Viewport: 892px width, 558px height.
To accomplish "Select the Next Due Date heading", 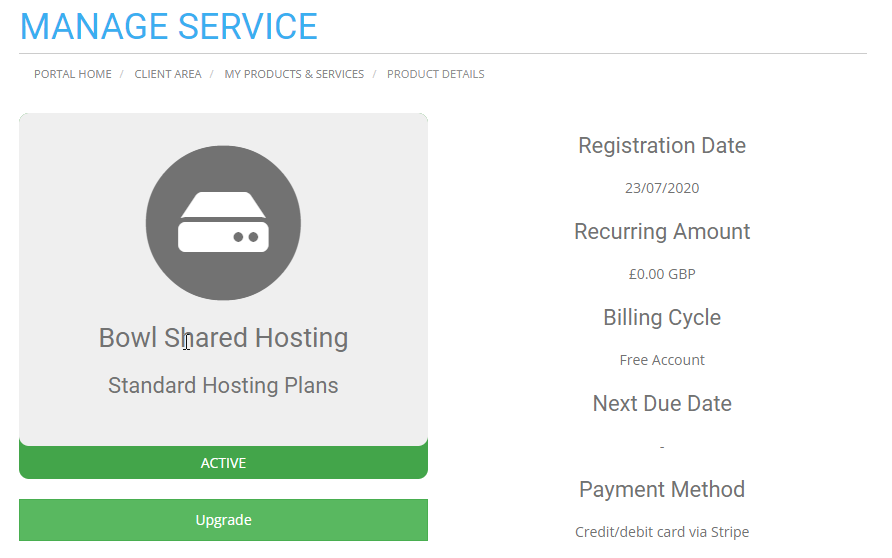I will click(x=662, y=403).
